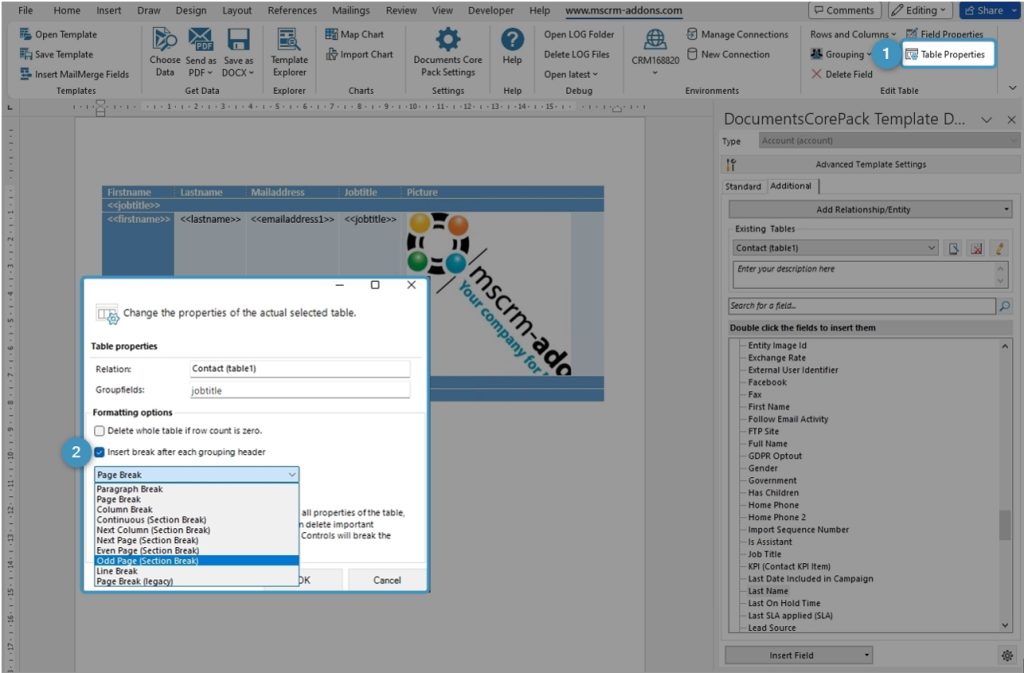This screenshot has width=1024, height=673.
Task: Open Field Properties in Edit Table
Action: [944, 34]
